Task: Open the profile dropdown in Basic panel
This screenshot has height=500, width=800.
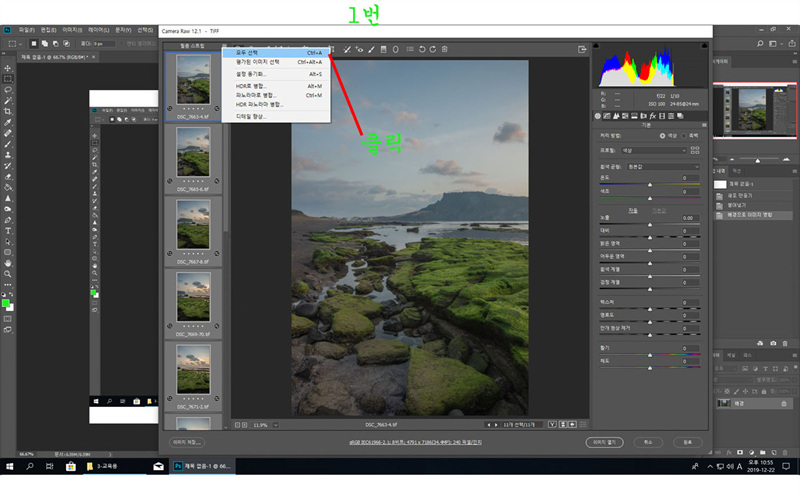Action: (654, 151)
